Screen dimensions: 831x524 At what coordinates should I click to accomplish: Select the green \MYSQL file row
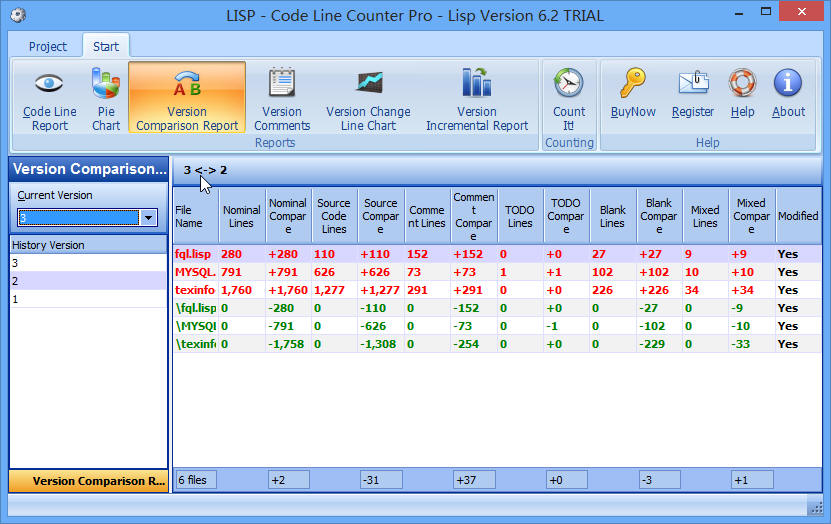point(497,326)
